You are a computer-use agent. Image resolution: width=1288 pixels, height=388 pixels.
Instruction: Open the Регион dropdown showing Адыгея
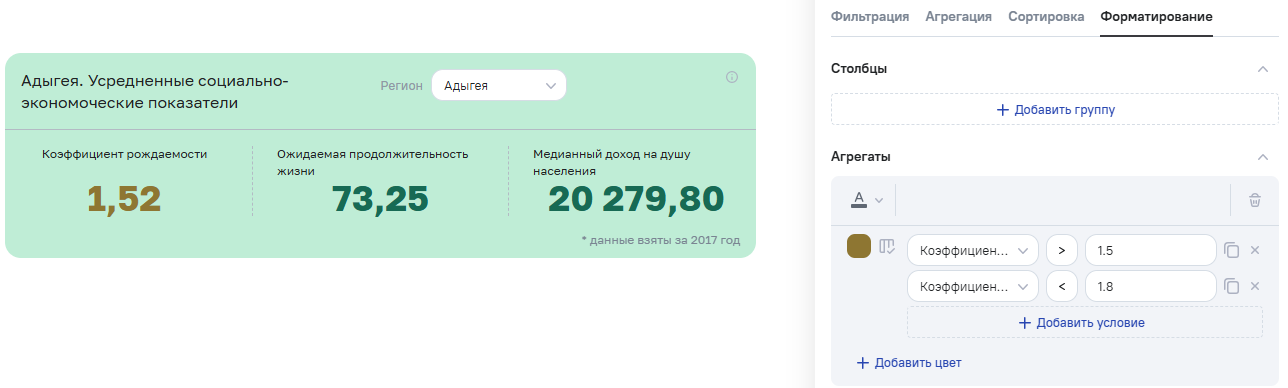pyautogui.click(x=498, y=85)
